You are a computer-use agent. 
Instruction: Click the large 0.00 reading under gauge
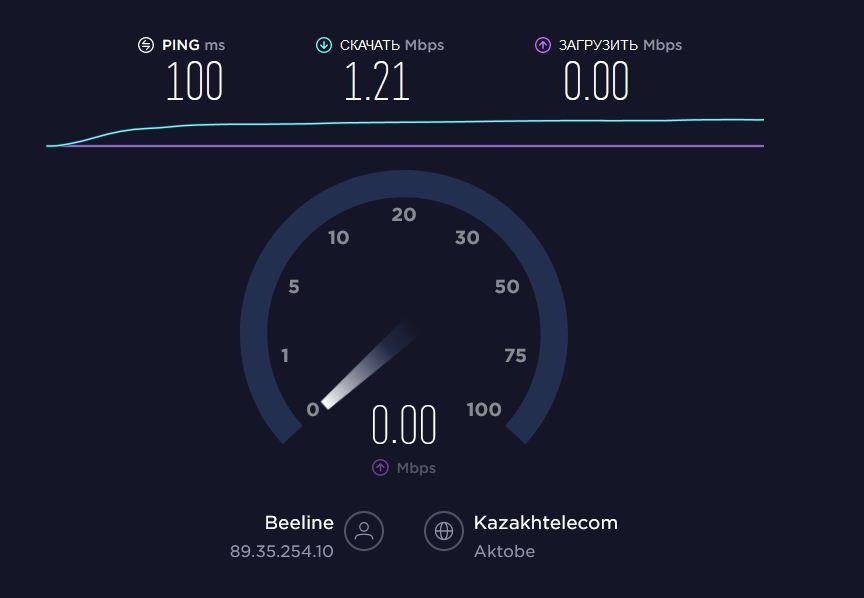tap(404, 425)
